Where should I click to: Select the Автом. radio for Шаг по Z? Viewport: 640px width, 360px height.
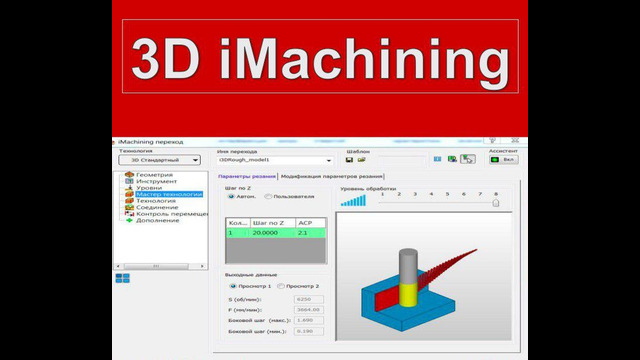click(231, 196)
